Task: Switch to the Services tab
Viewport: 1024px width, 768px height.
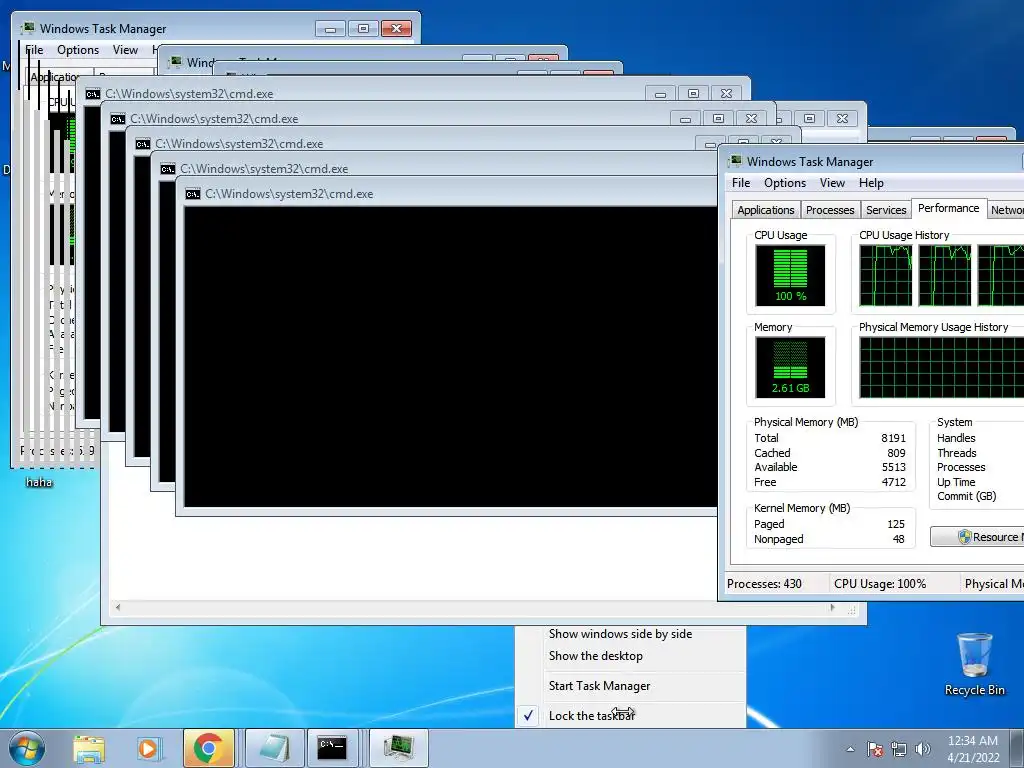Action: tap(886, 210)
